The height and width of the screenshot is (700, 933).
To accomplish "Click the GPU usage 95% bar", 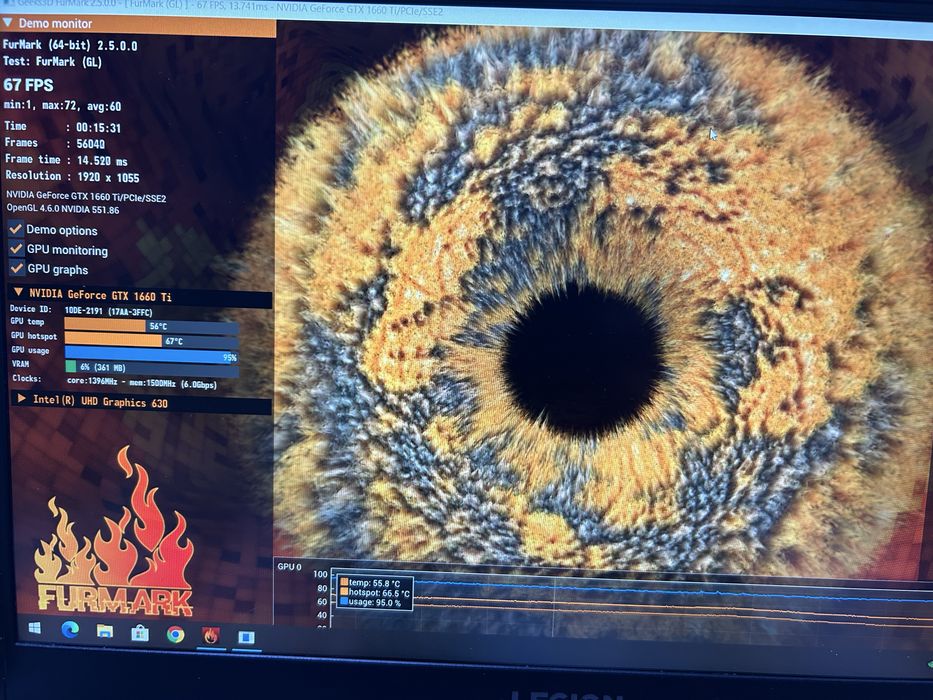I will click(x=152, y=355).
